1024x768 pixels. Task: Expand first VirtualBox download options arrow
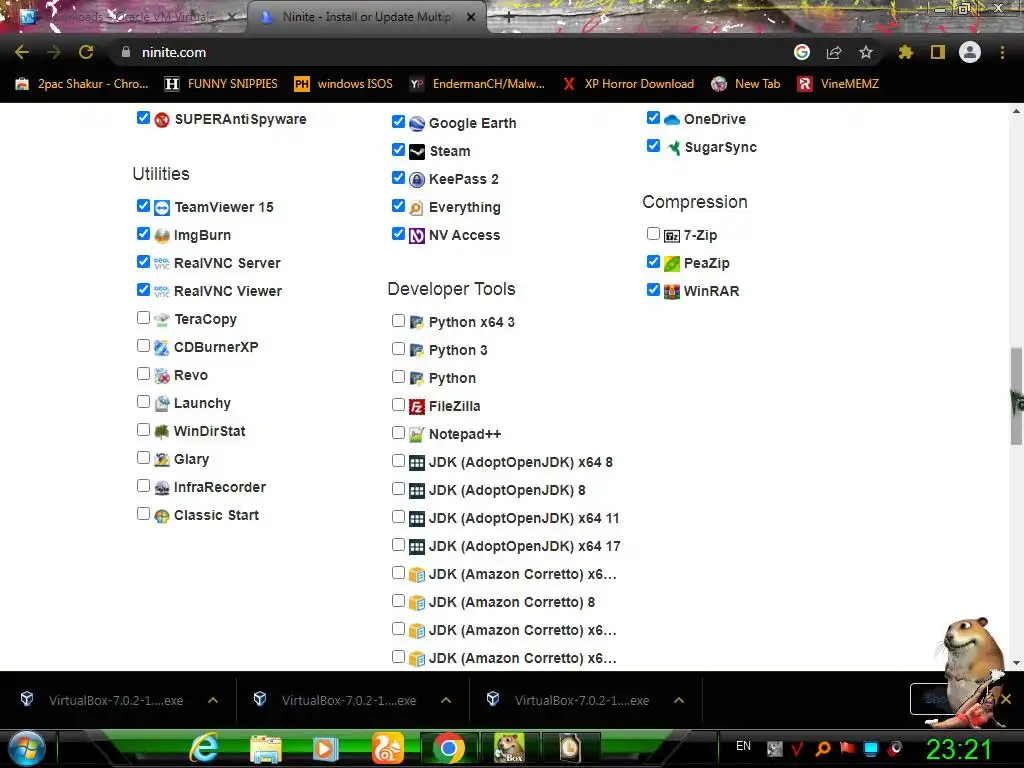click(213, 700)
